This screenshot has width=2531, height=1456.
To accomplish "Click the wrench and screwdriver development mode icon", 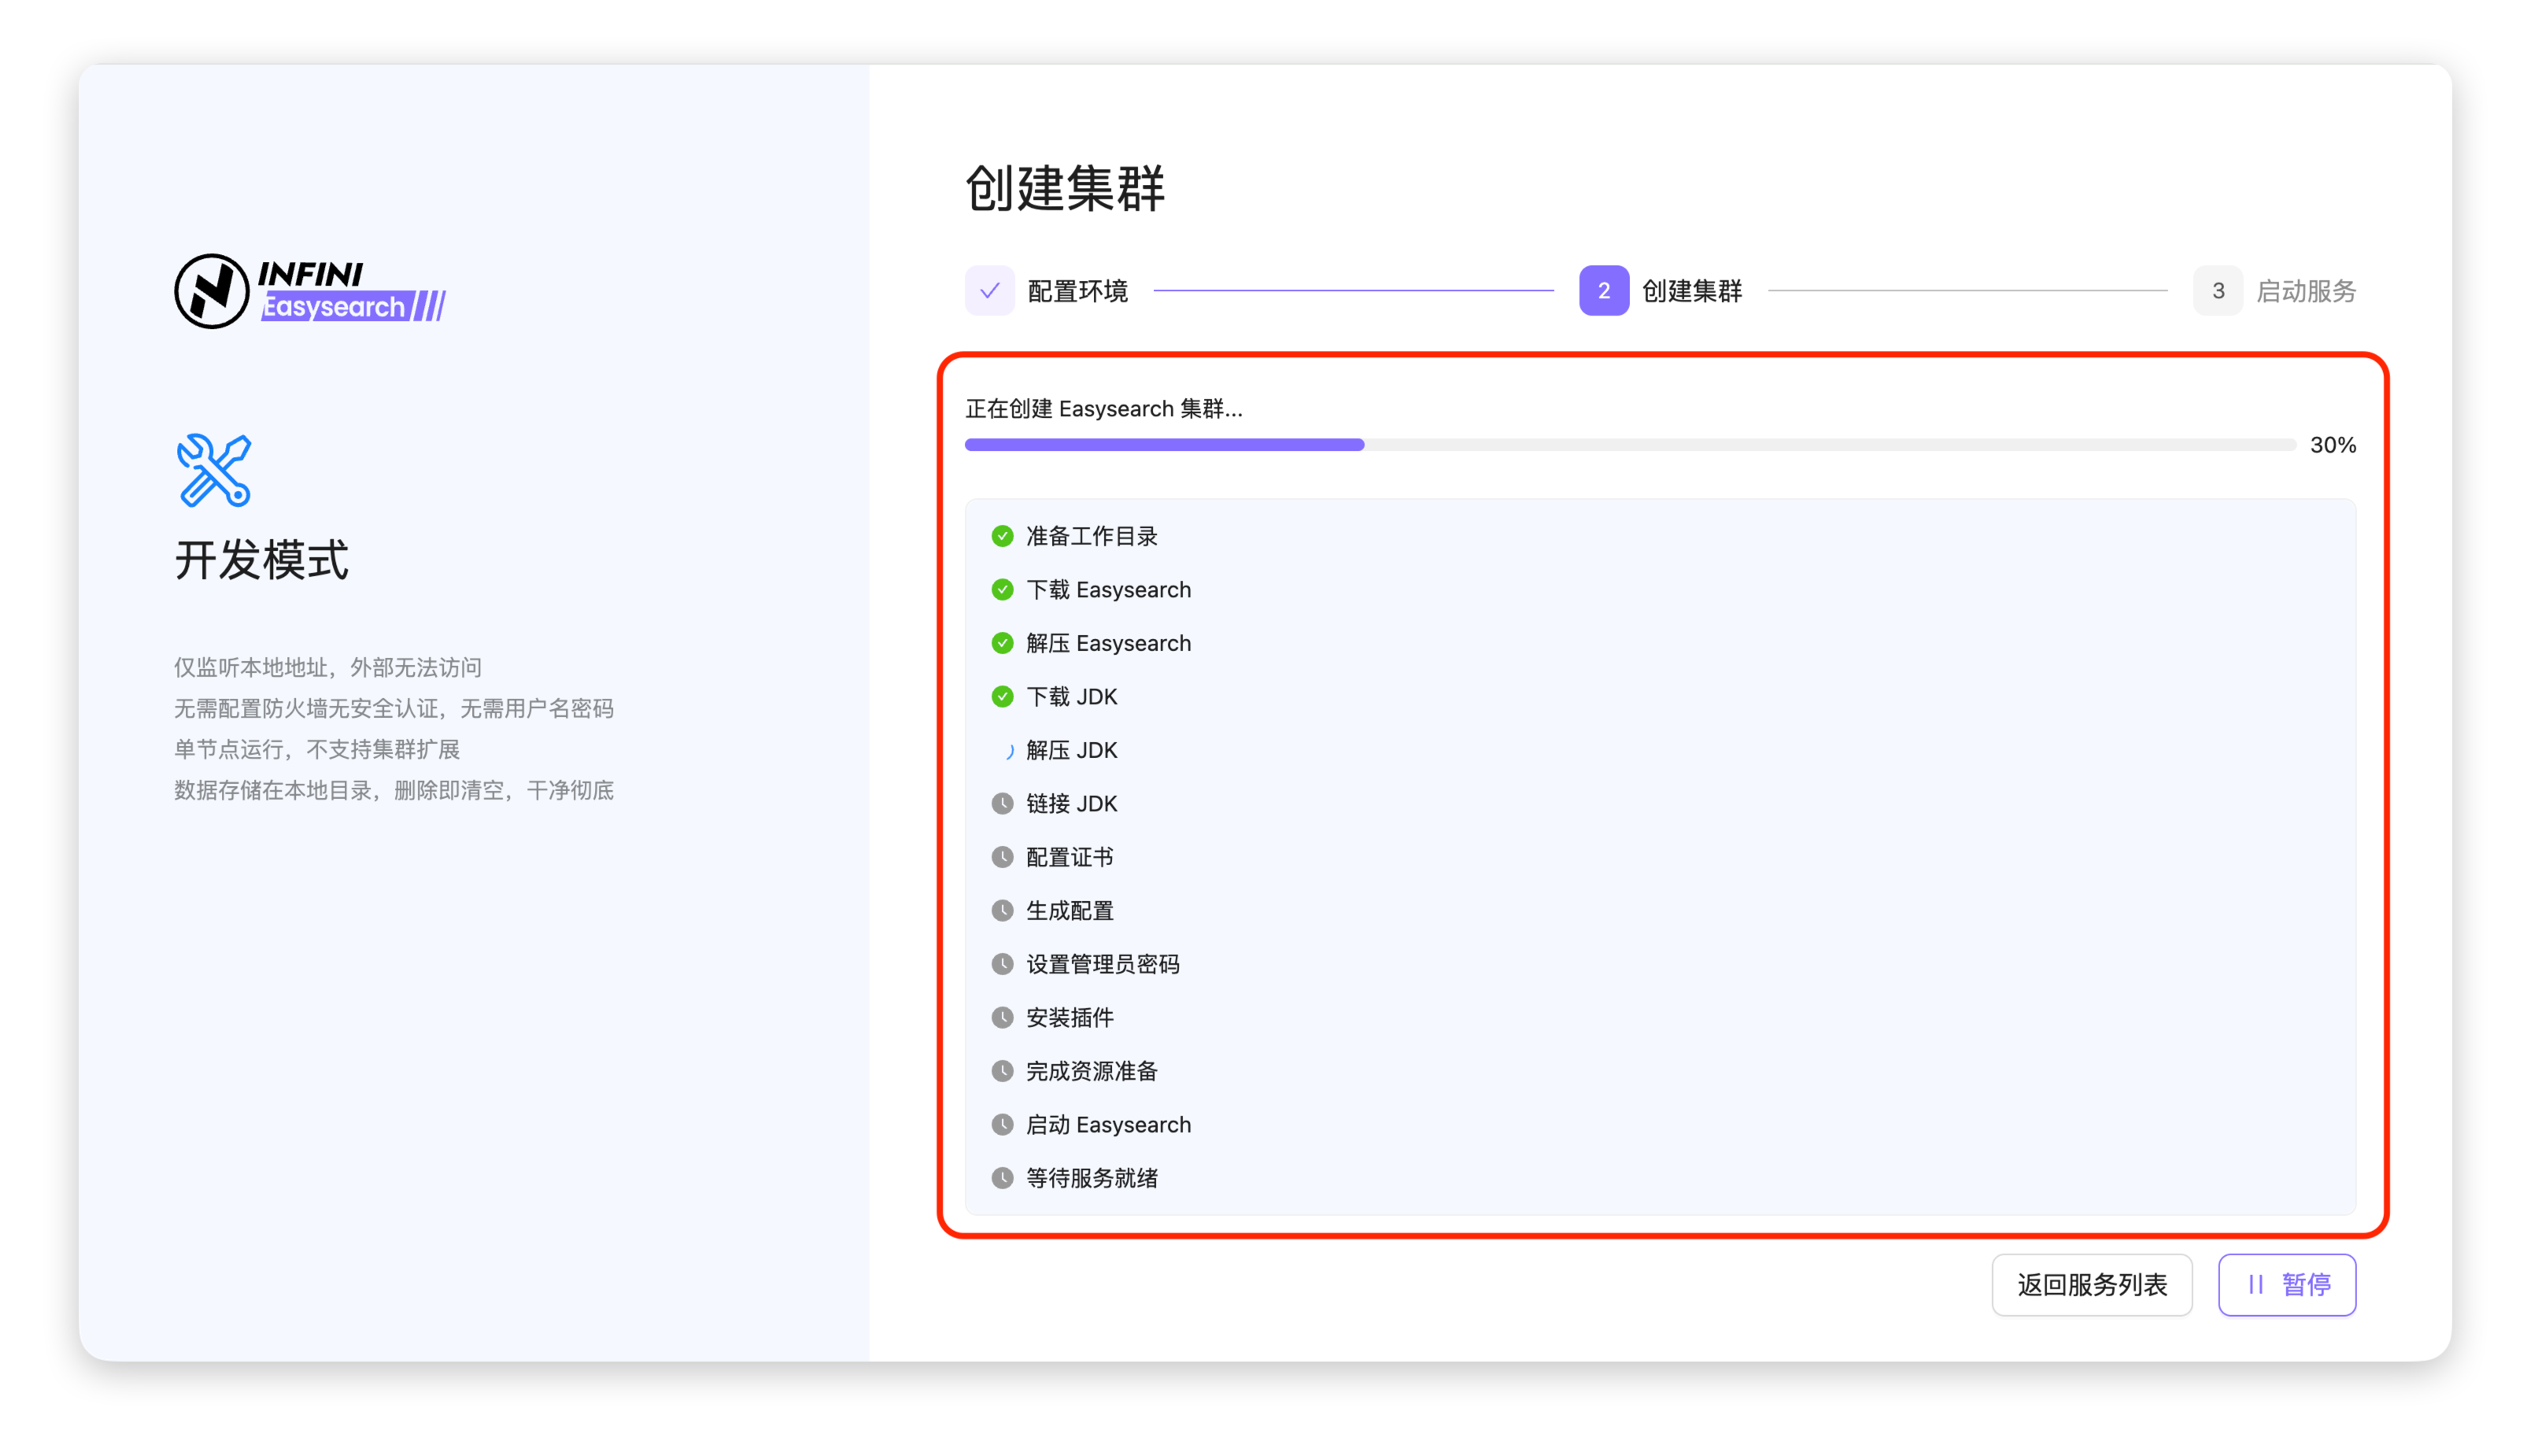I will [x=214, y=470].
